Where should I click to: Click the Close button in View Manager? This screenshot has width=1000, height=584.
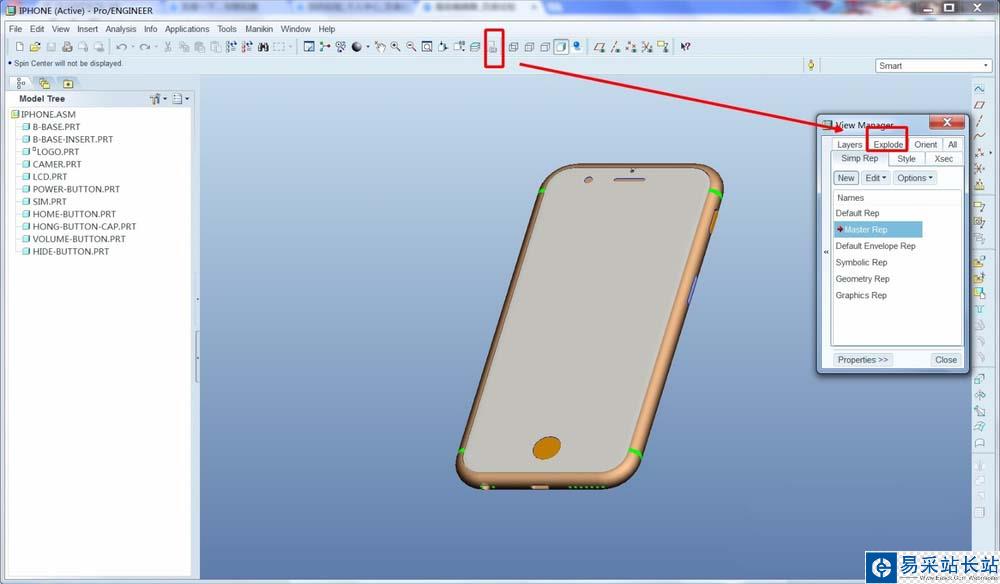pyautogui.click(x=945, y=360)
